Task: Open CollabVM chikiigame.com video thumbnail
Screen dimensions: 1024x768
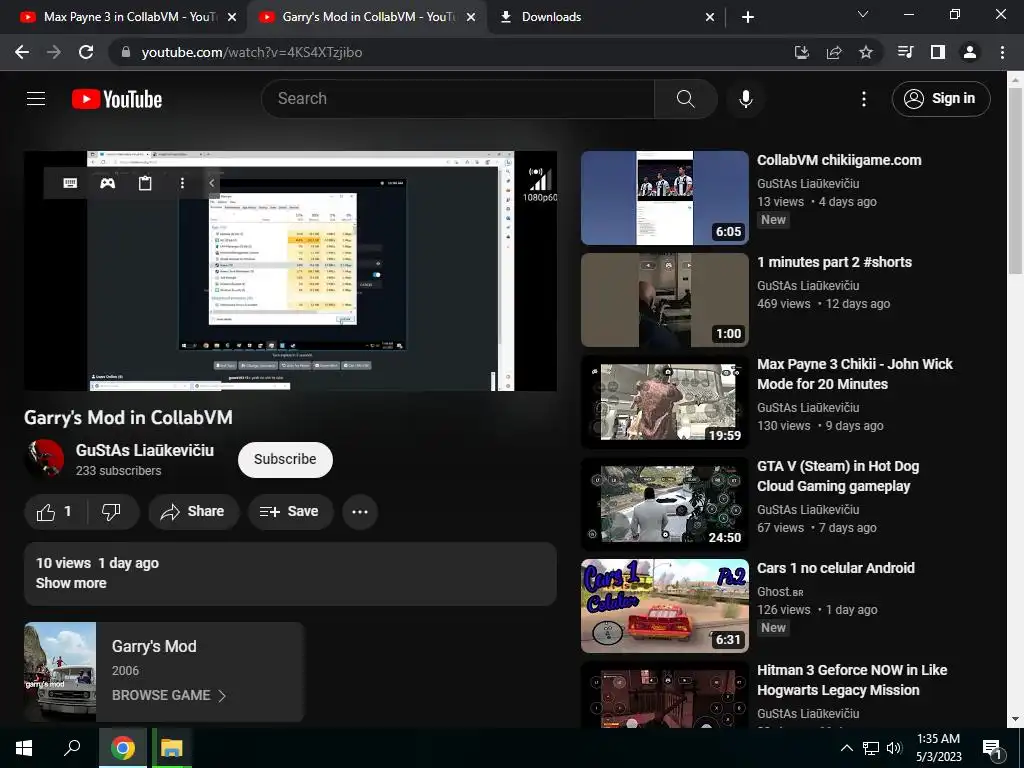Action: tap(665, 198)
